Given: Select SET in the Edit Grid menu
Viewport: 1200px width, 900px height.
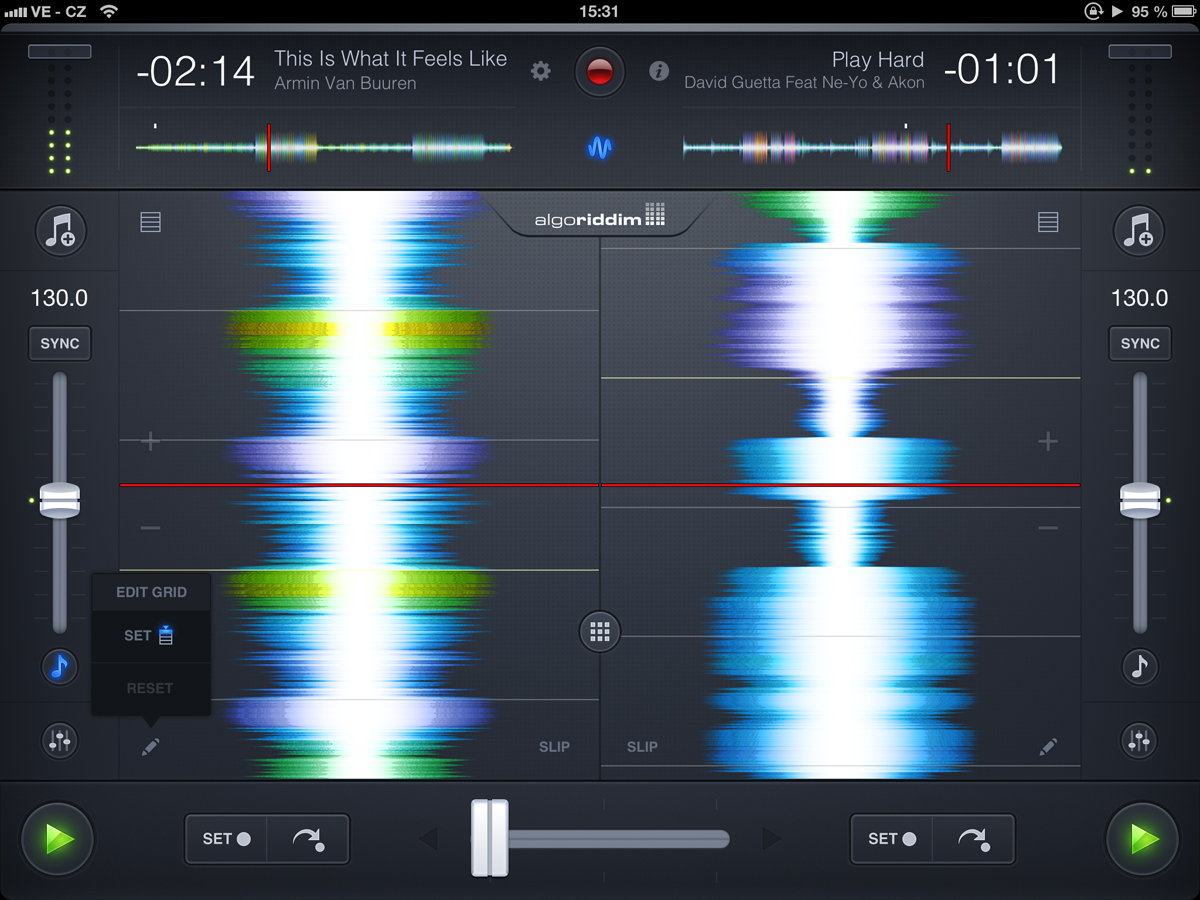Looking at the screenshot, I should point(150,636).
